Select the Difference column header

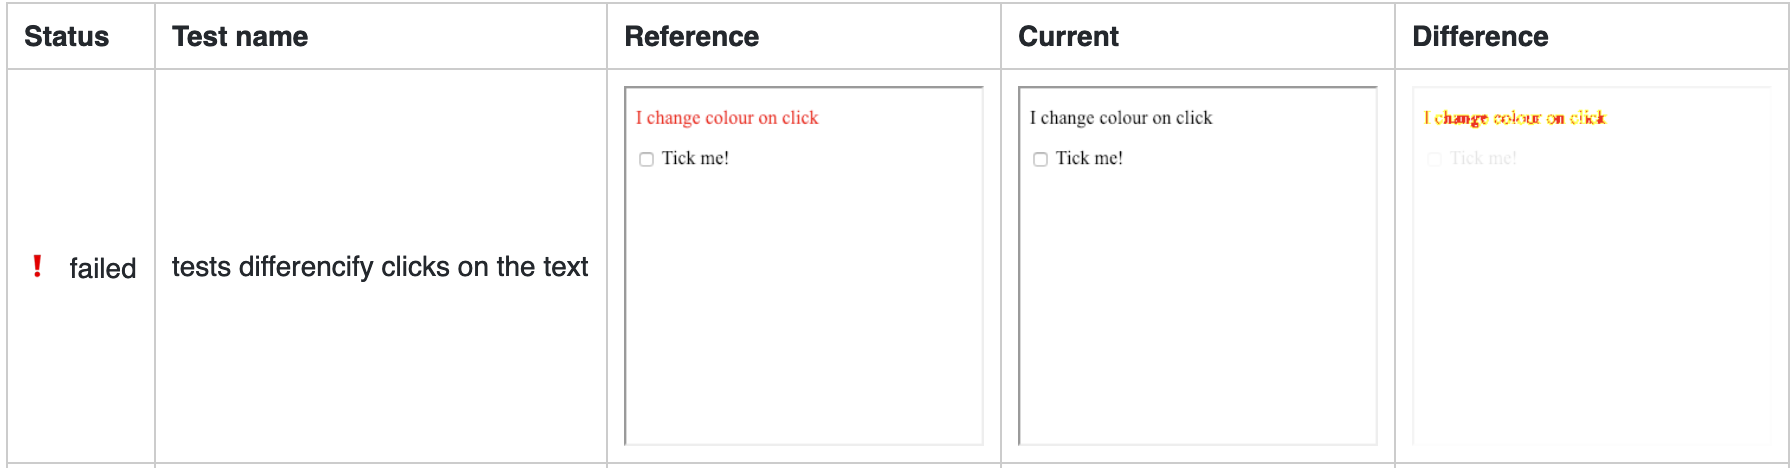1480,37
